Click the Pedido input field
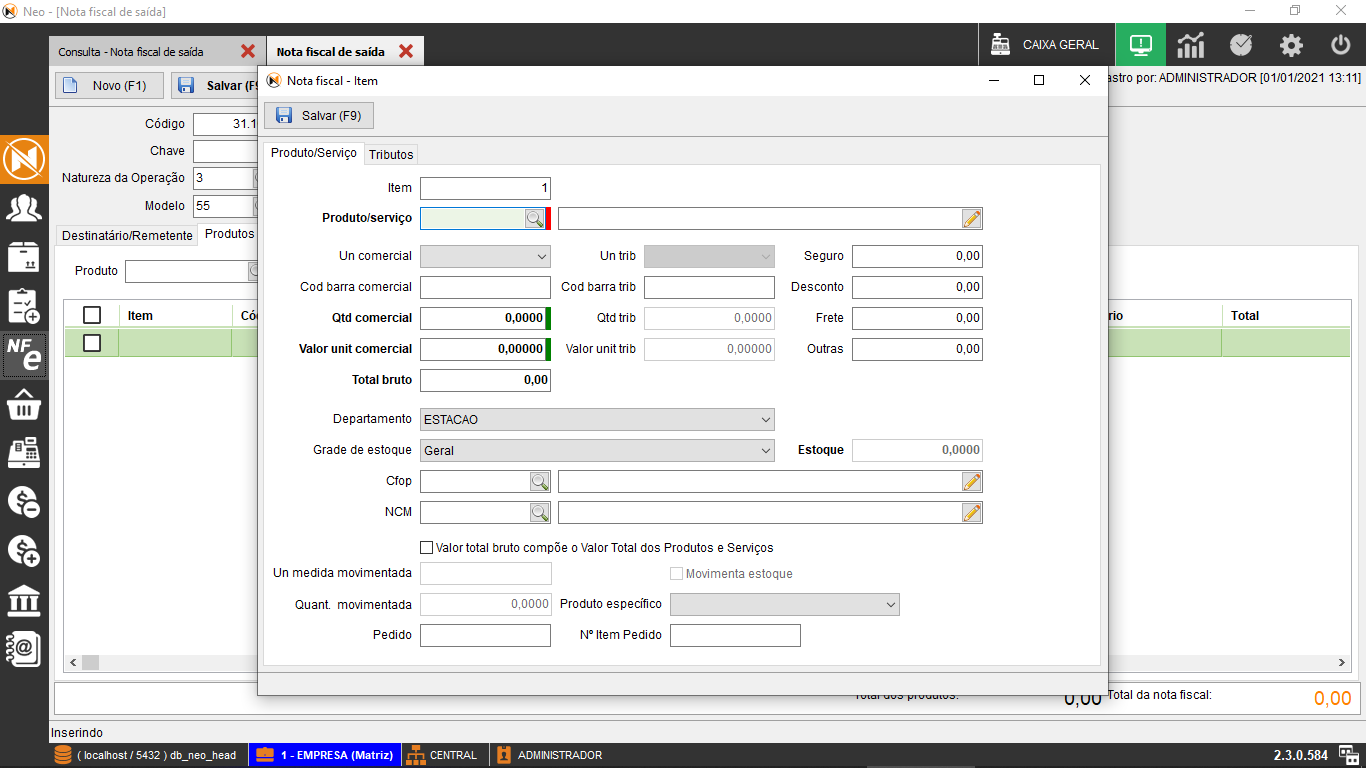This screenshot has width=1366, height=768. tap(485, 635)
